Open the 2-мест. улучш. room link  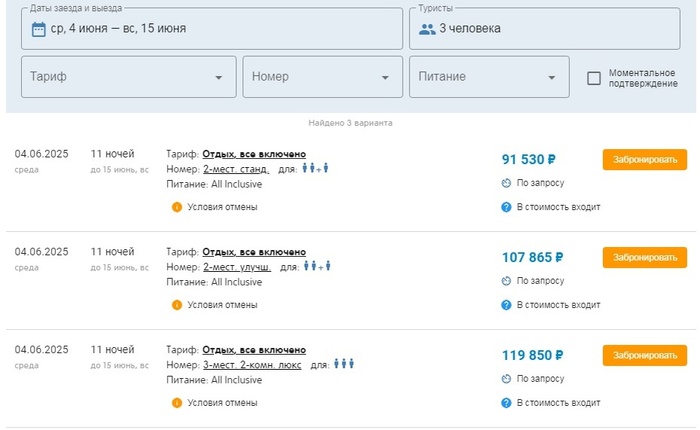[237, 267]
